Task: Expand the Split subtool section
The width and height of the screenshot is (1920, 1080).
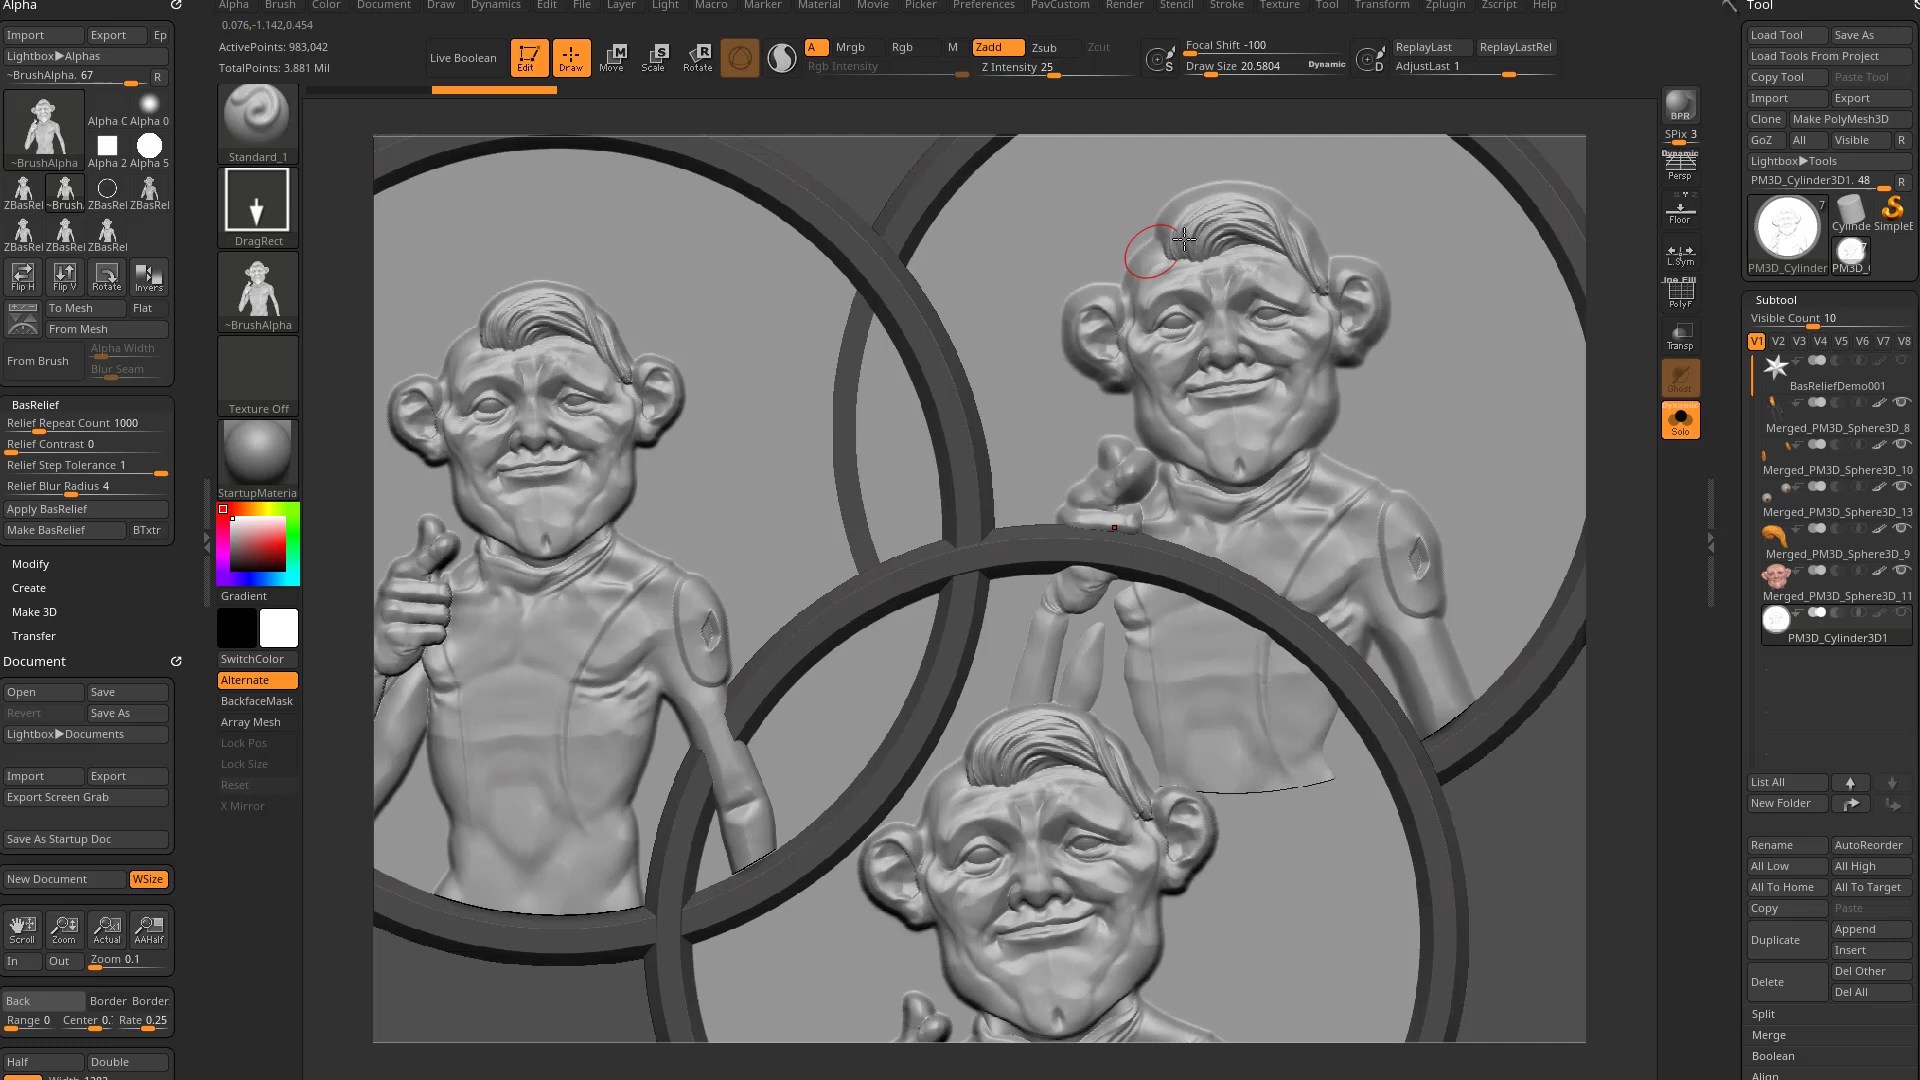Action: 1763,1014
